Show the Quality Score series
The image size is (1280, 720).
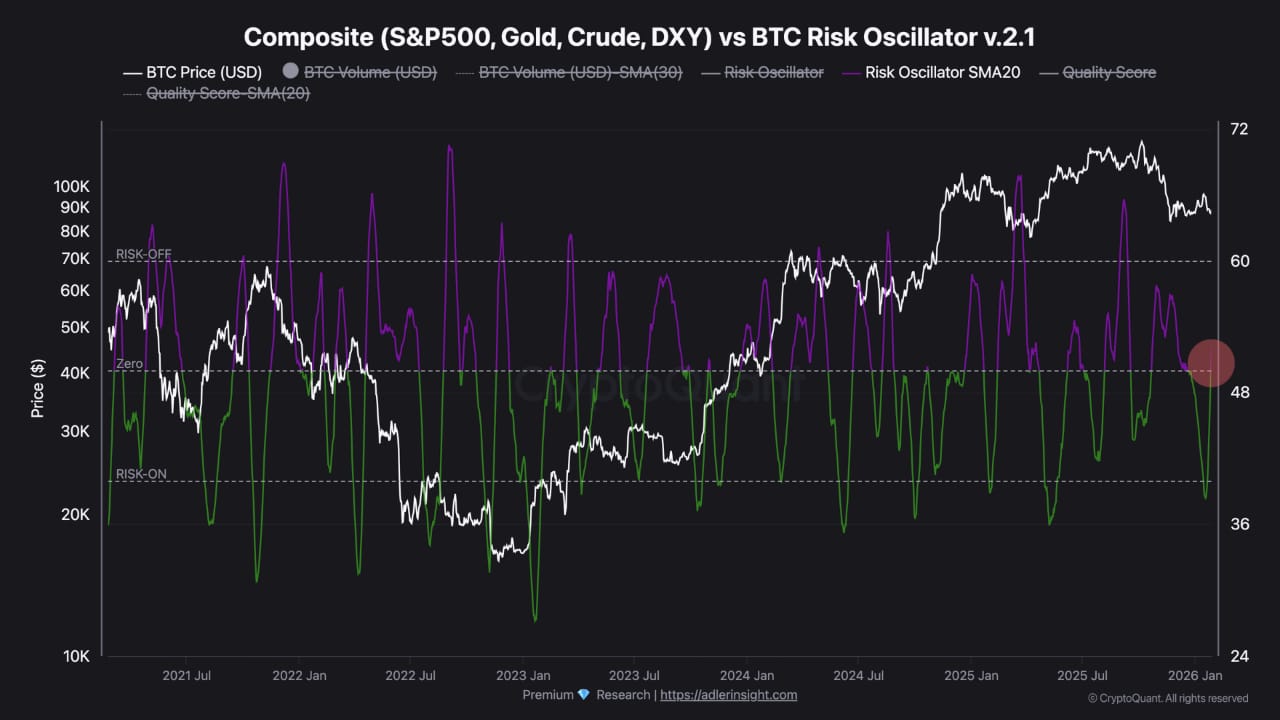[1108, 73]
